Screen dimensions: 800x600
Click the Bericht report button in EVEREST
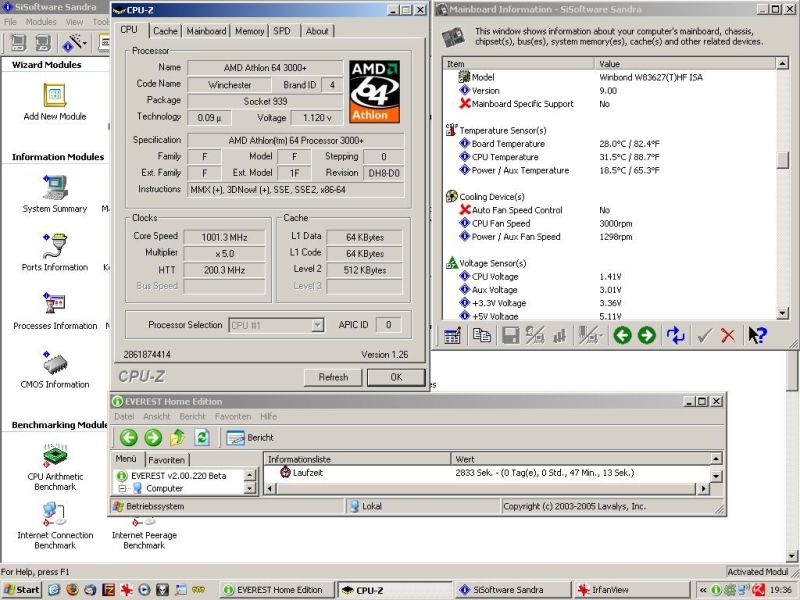click(x=250, y=438)
